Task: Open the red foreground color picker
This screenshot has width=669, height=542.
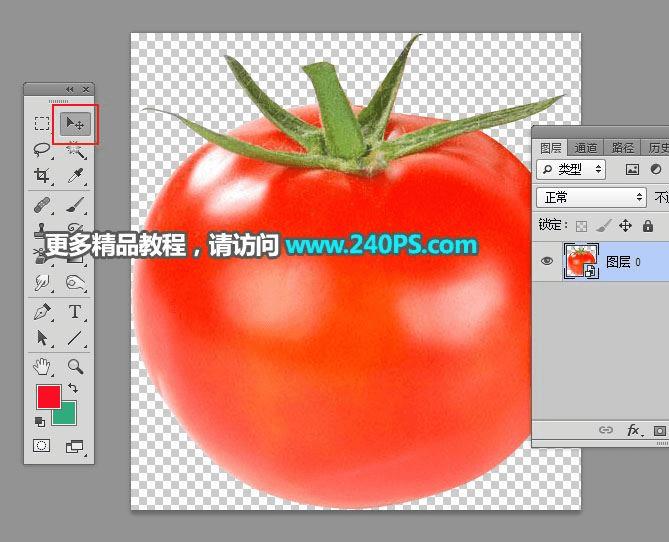Action: point(48,396)
